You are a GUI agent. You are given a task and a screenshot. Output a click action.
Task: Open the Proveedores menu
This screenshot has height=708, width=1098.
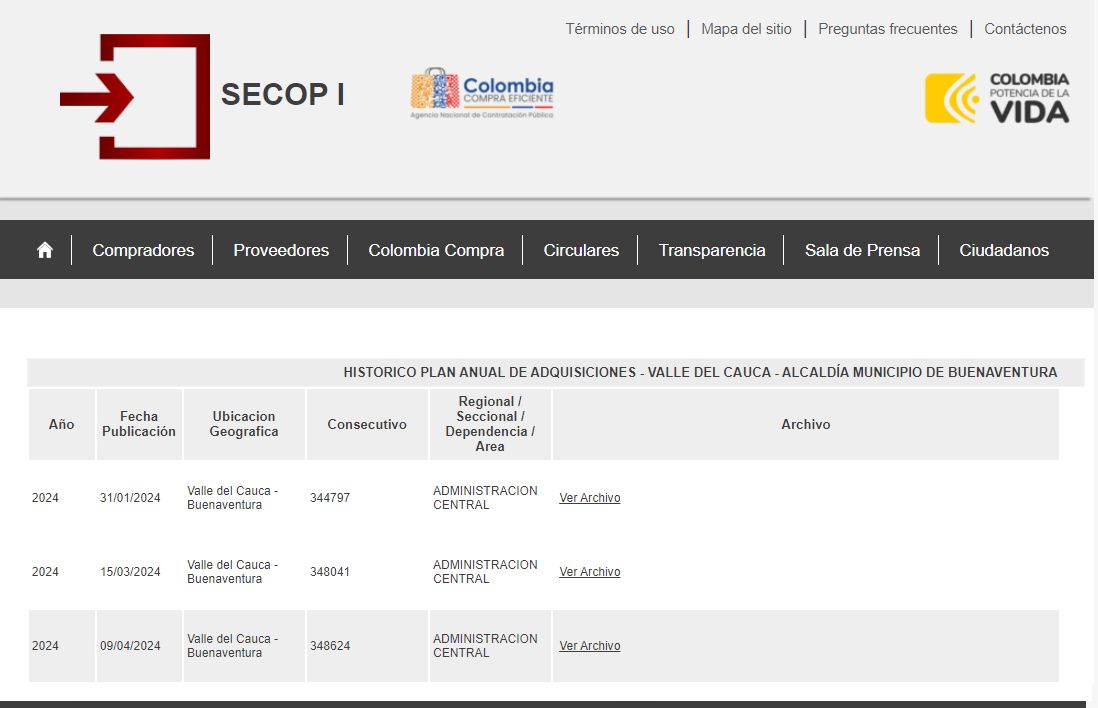281,250
